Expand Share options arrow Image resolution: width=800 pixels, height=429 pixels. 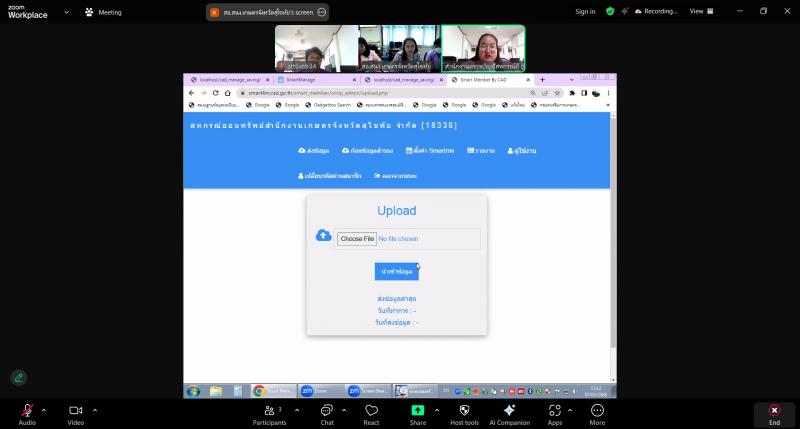tap(437, 410)
